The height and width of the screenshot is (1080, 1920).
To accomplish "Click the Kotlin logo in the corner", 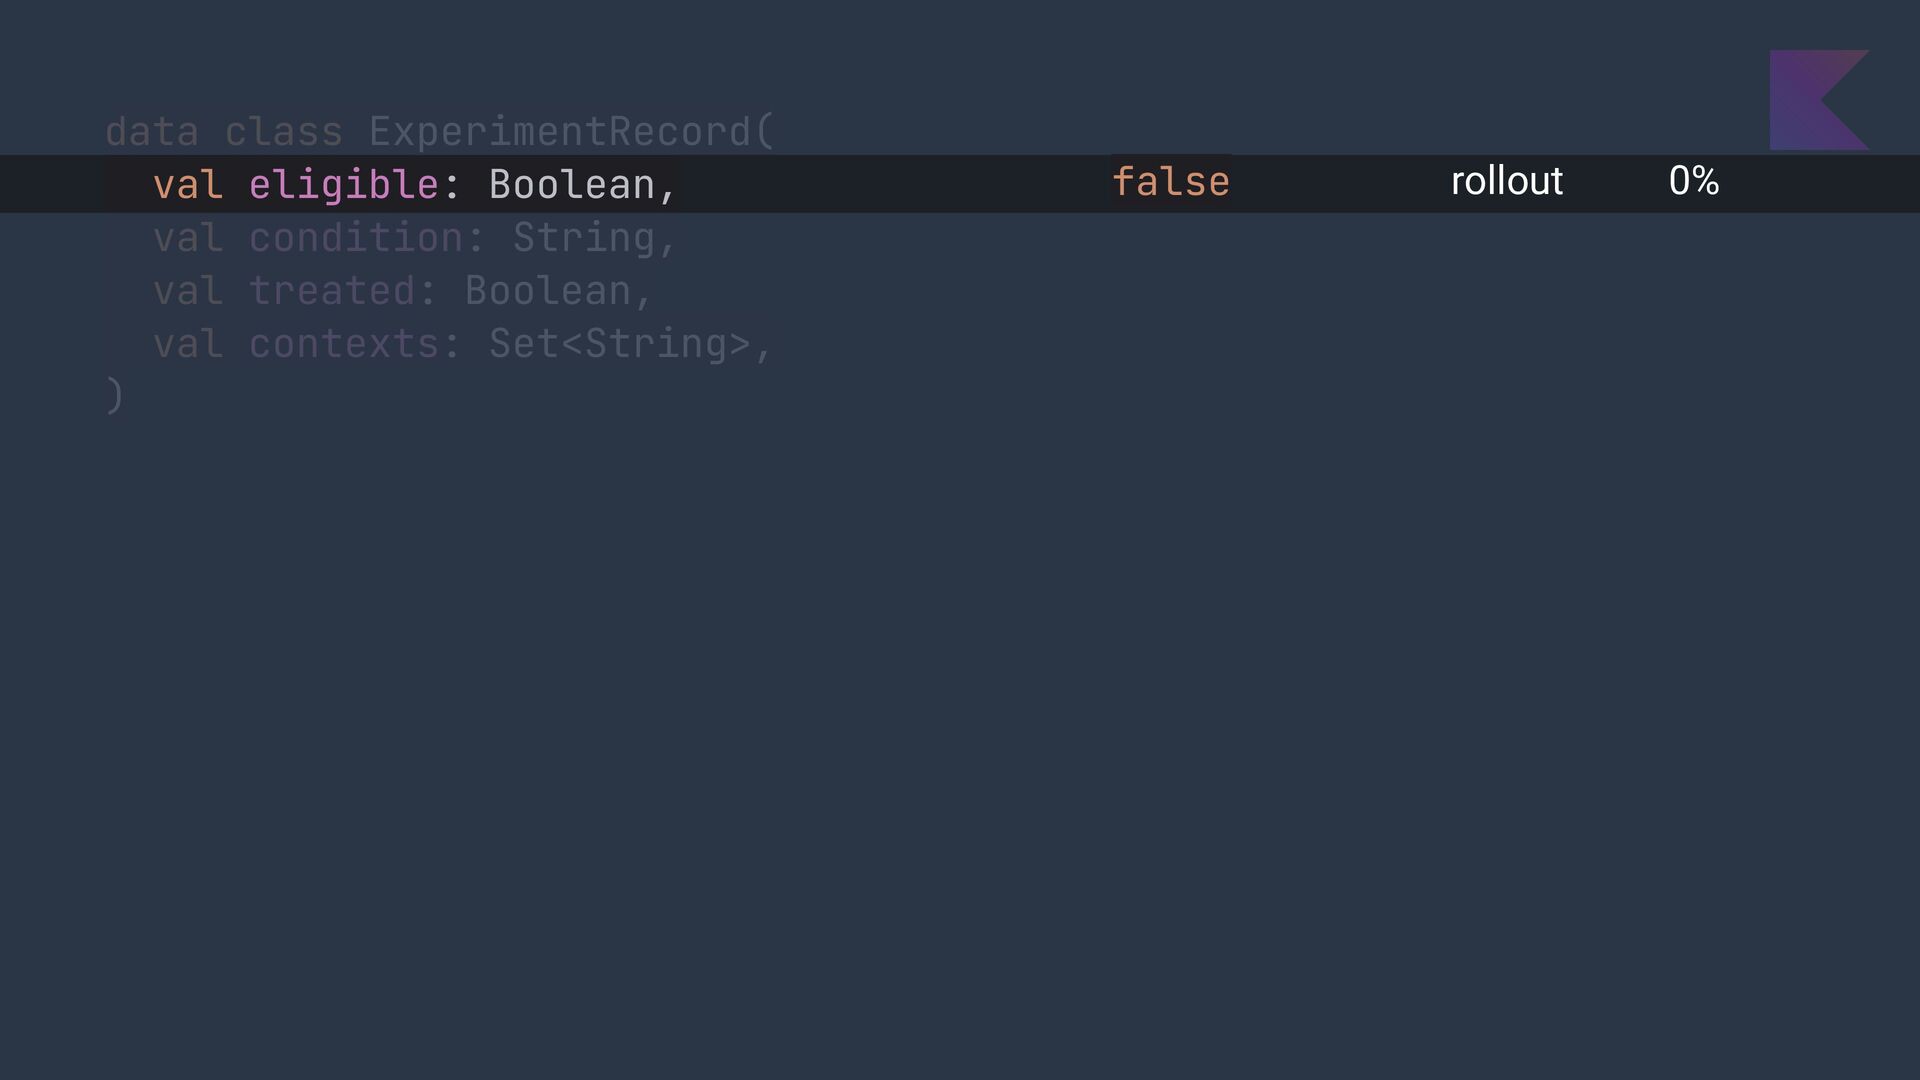I will tap(1819, 100).
